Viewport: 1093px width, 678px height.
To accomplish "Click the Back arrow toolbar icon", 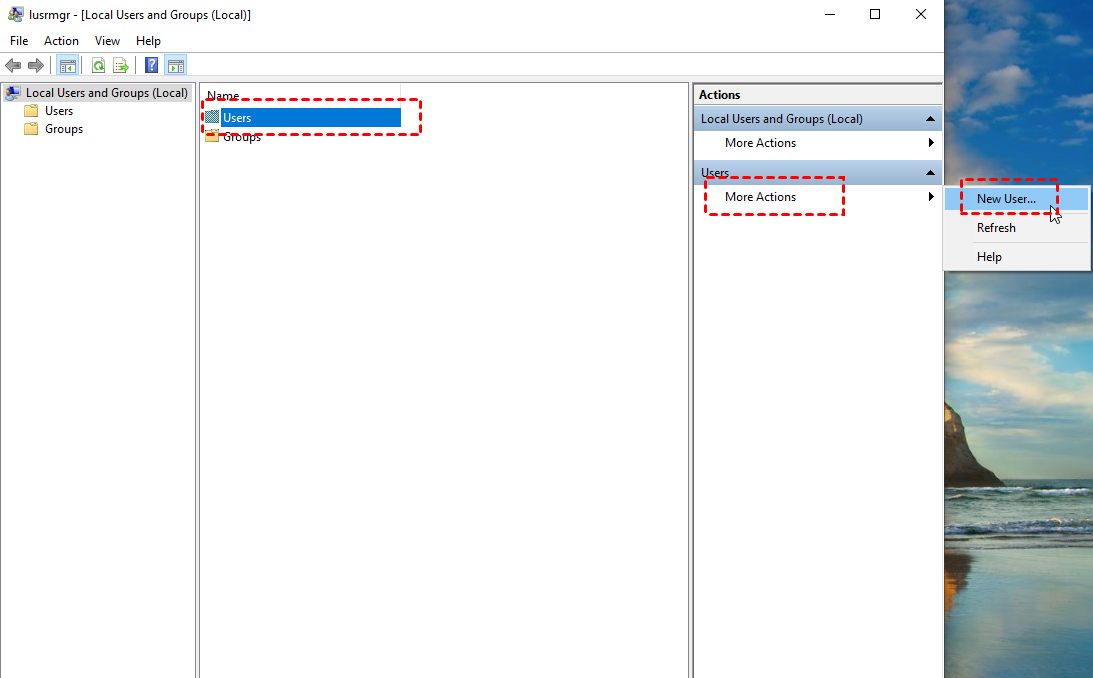I will point(13,66).
